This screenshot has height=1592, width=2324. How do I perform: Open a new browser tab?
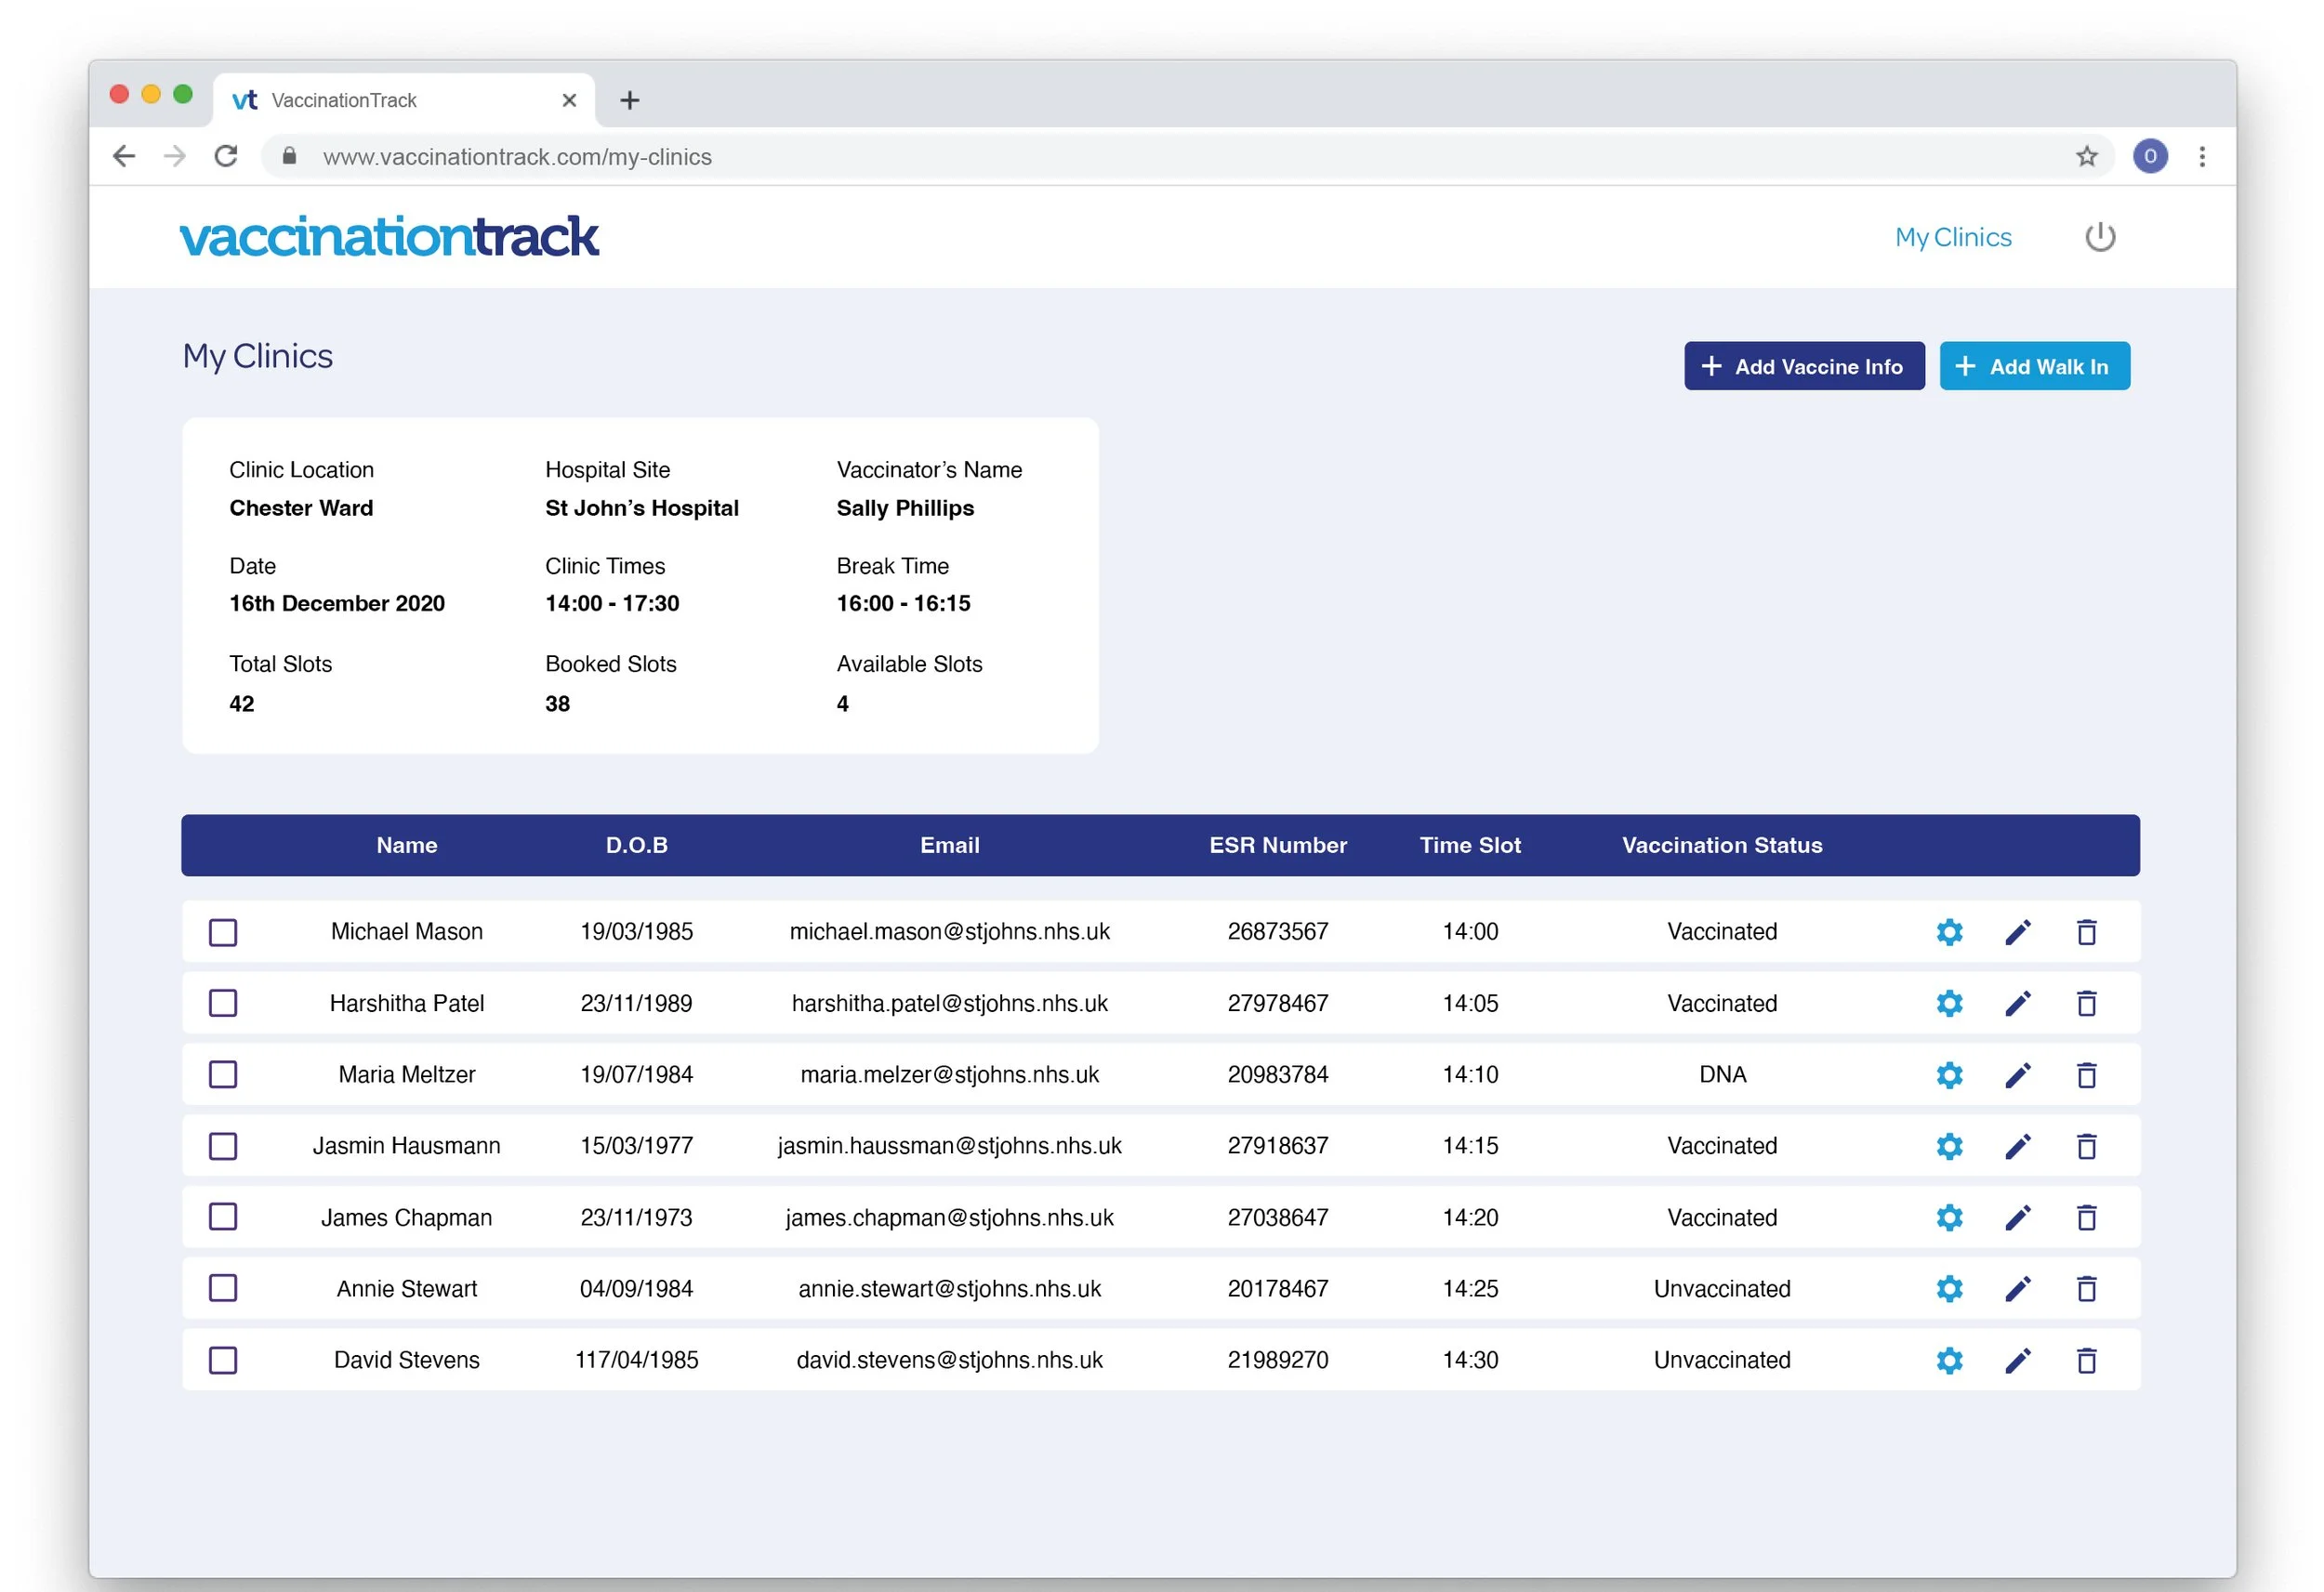coord(629,100)
